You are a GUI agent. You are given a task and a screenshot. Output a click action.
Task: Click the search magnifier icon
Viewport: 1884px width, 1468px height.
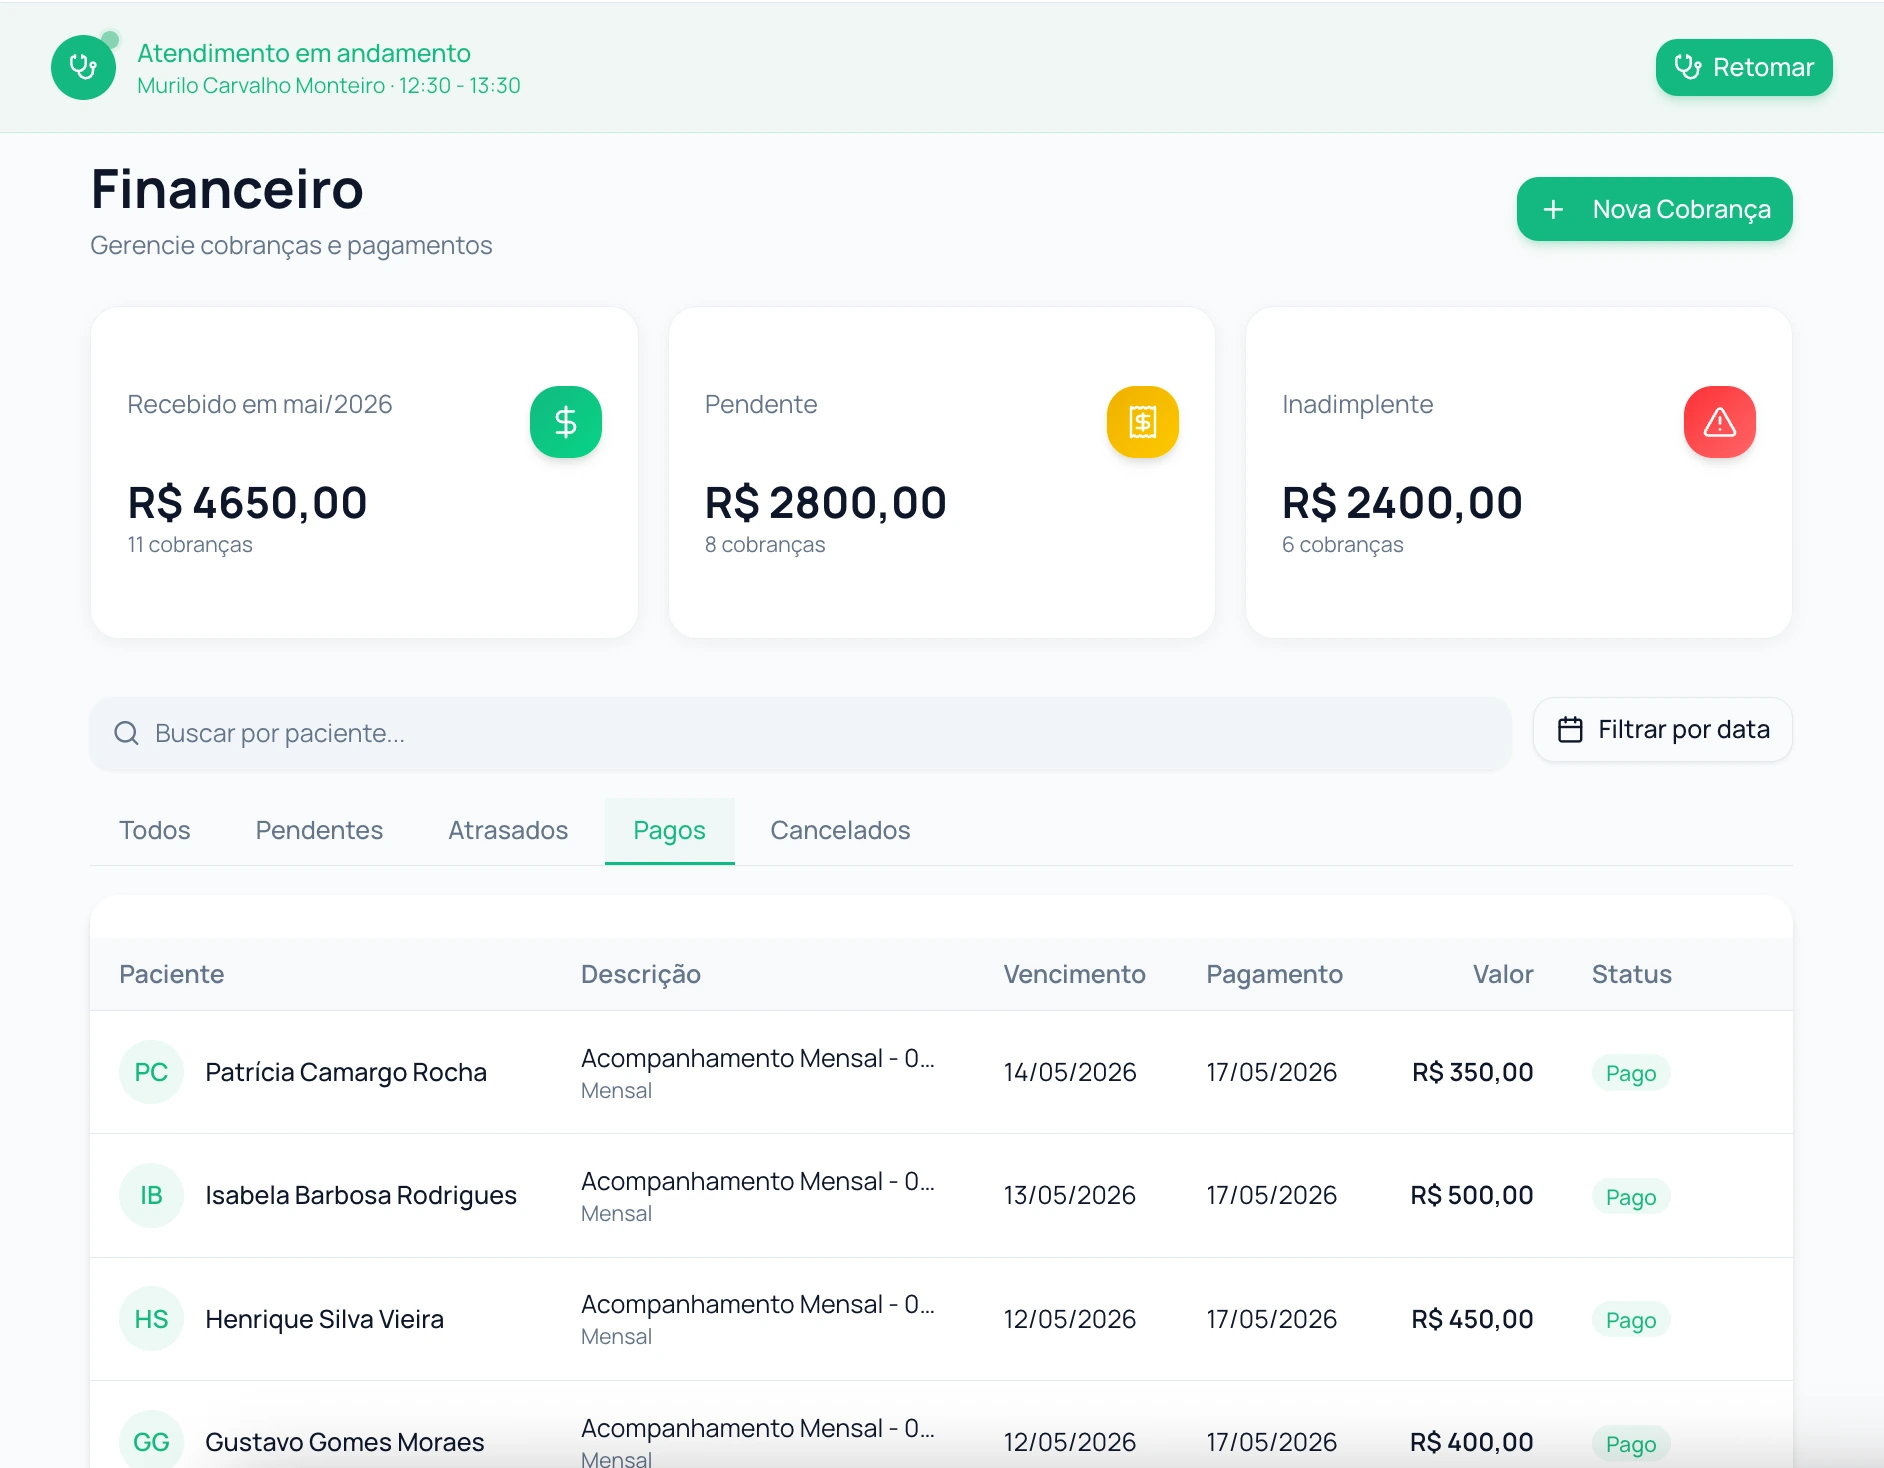(126, 733)
